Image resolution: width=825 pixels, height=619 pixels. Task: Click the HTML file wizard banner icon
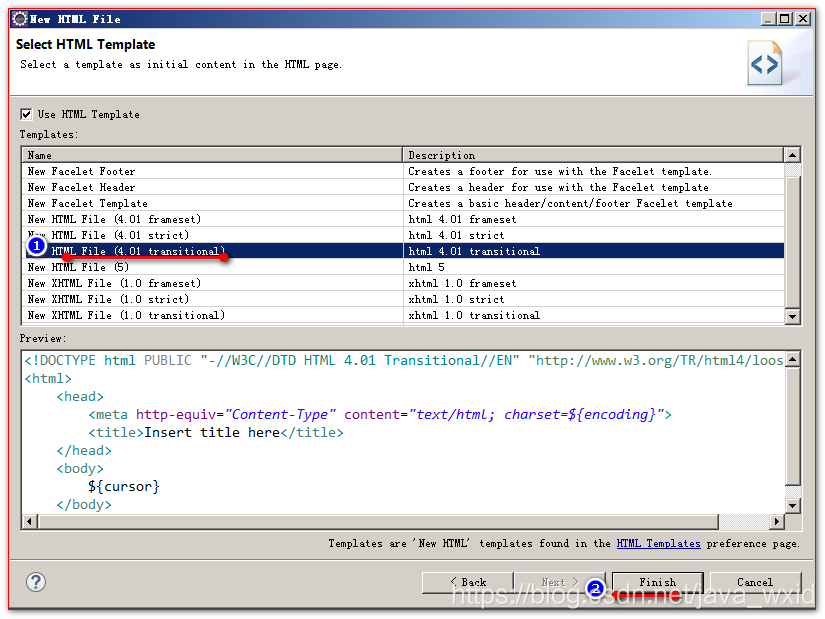click(764, 64)
